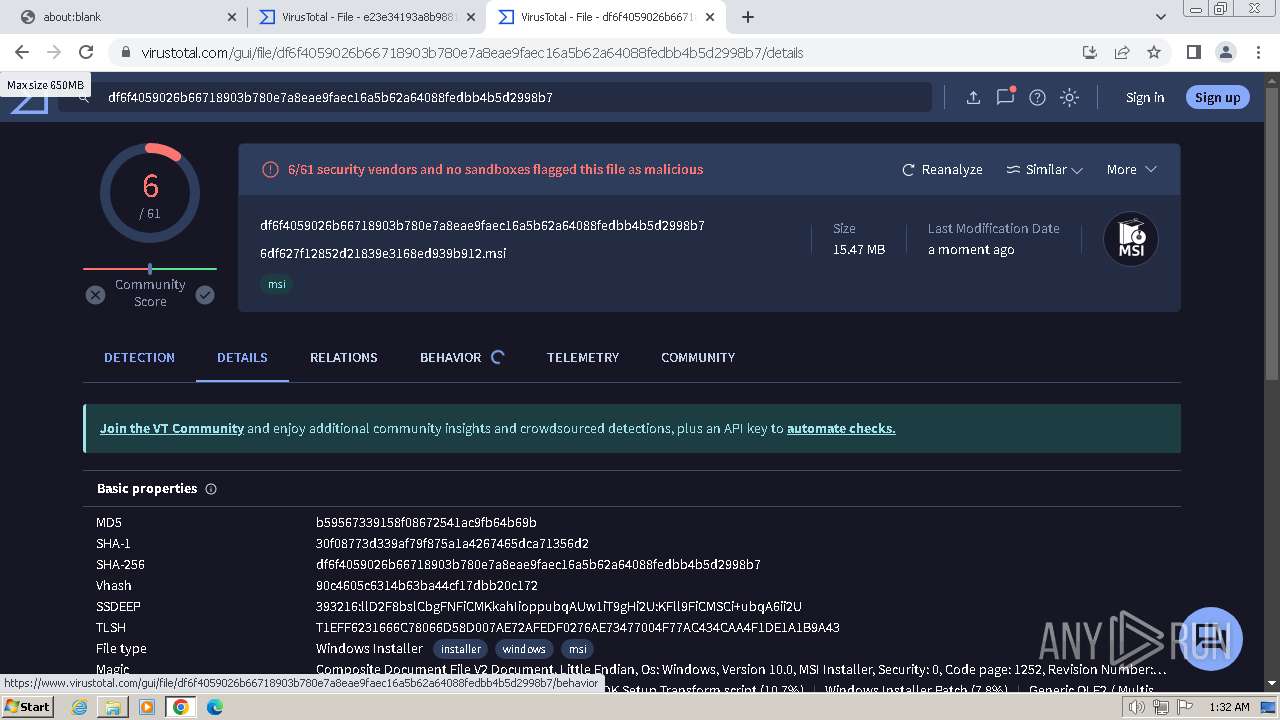Viewport: 1280px width, 720px height.
Task: Click the automate checks link
Action: coord(841,428)
